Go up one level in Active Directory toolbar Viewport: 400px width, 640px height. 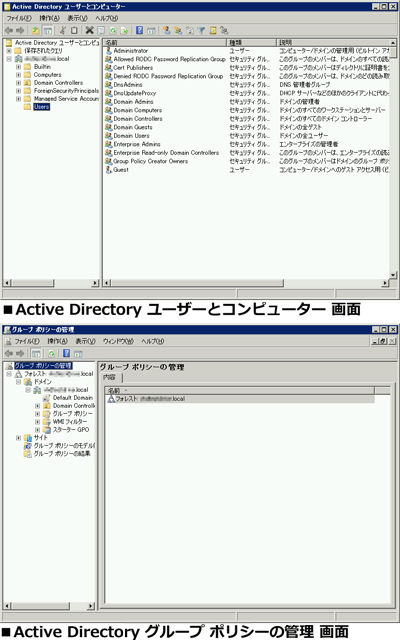(36, 30)
